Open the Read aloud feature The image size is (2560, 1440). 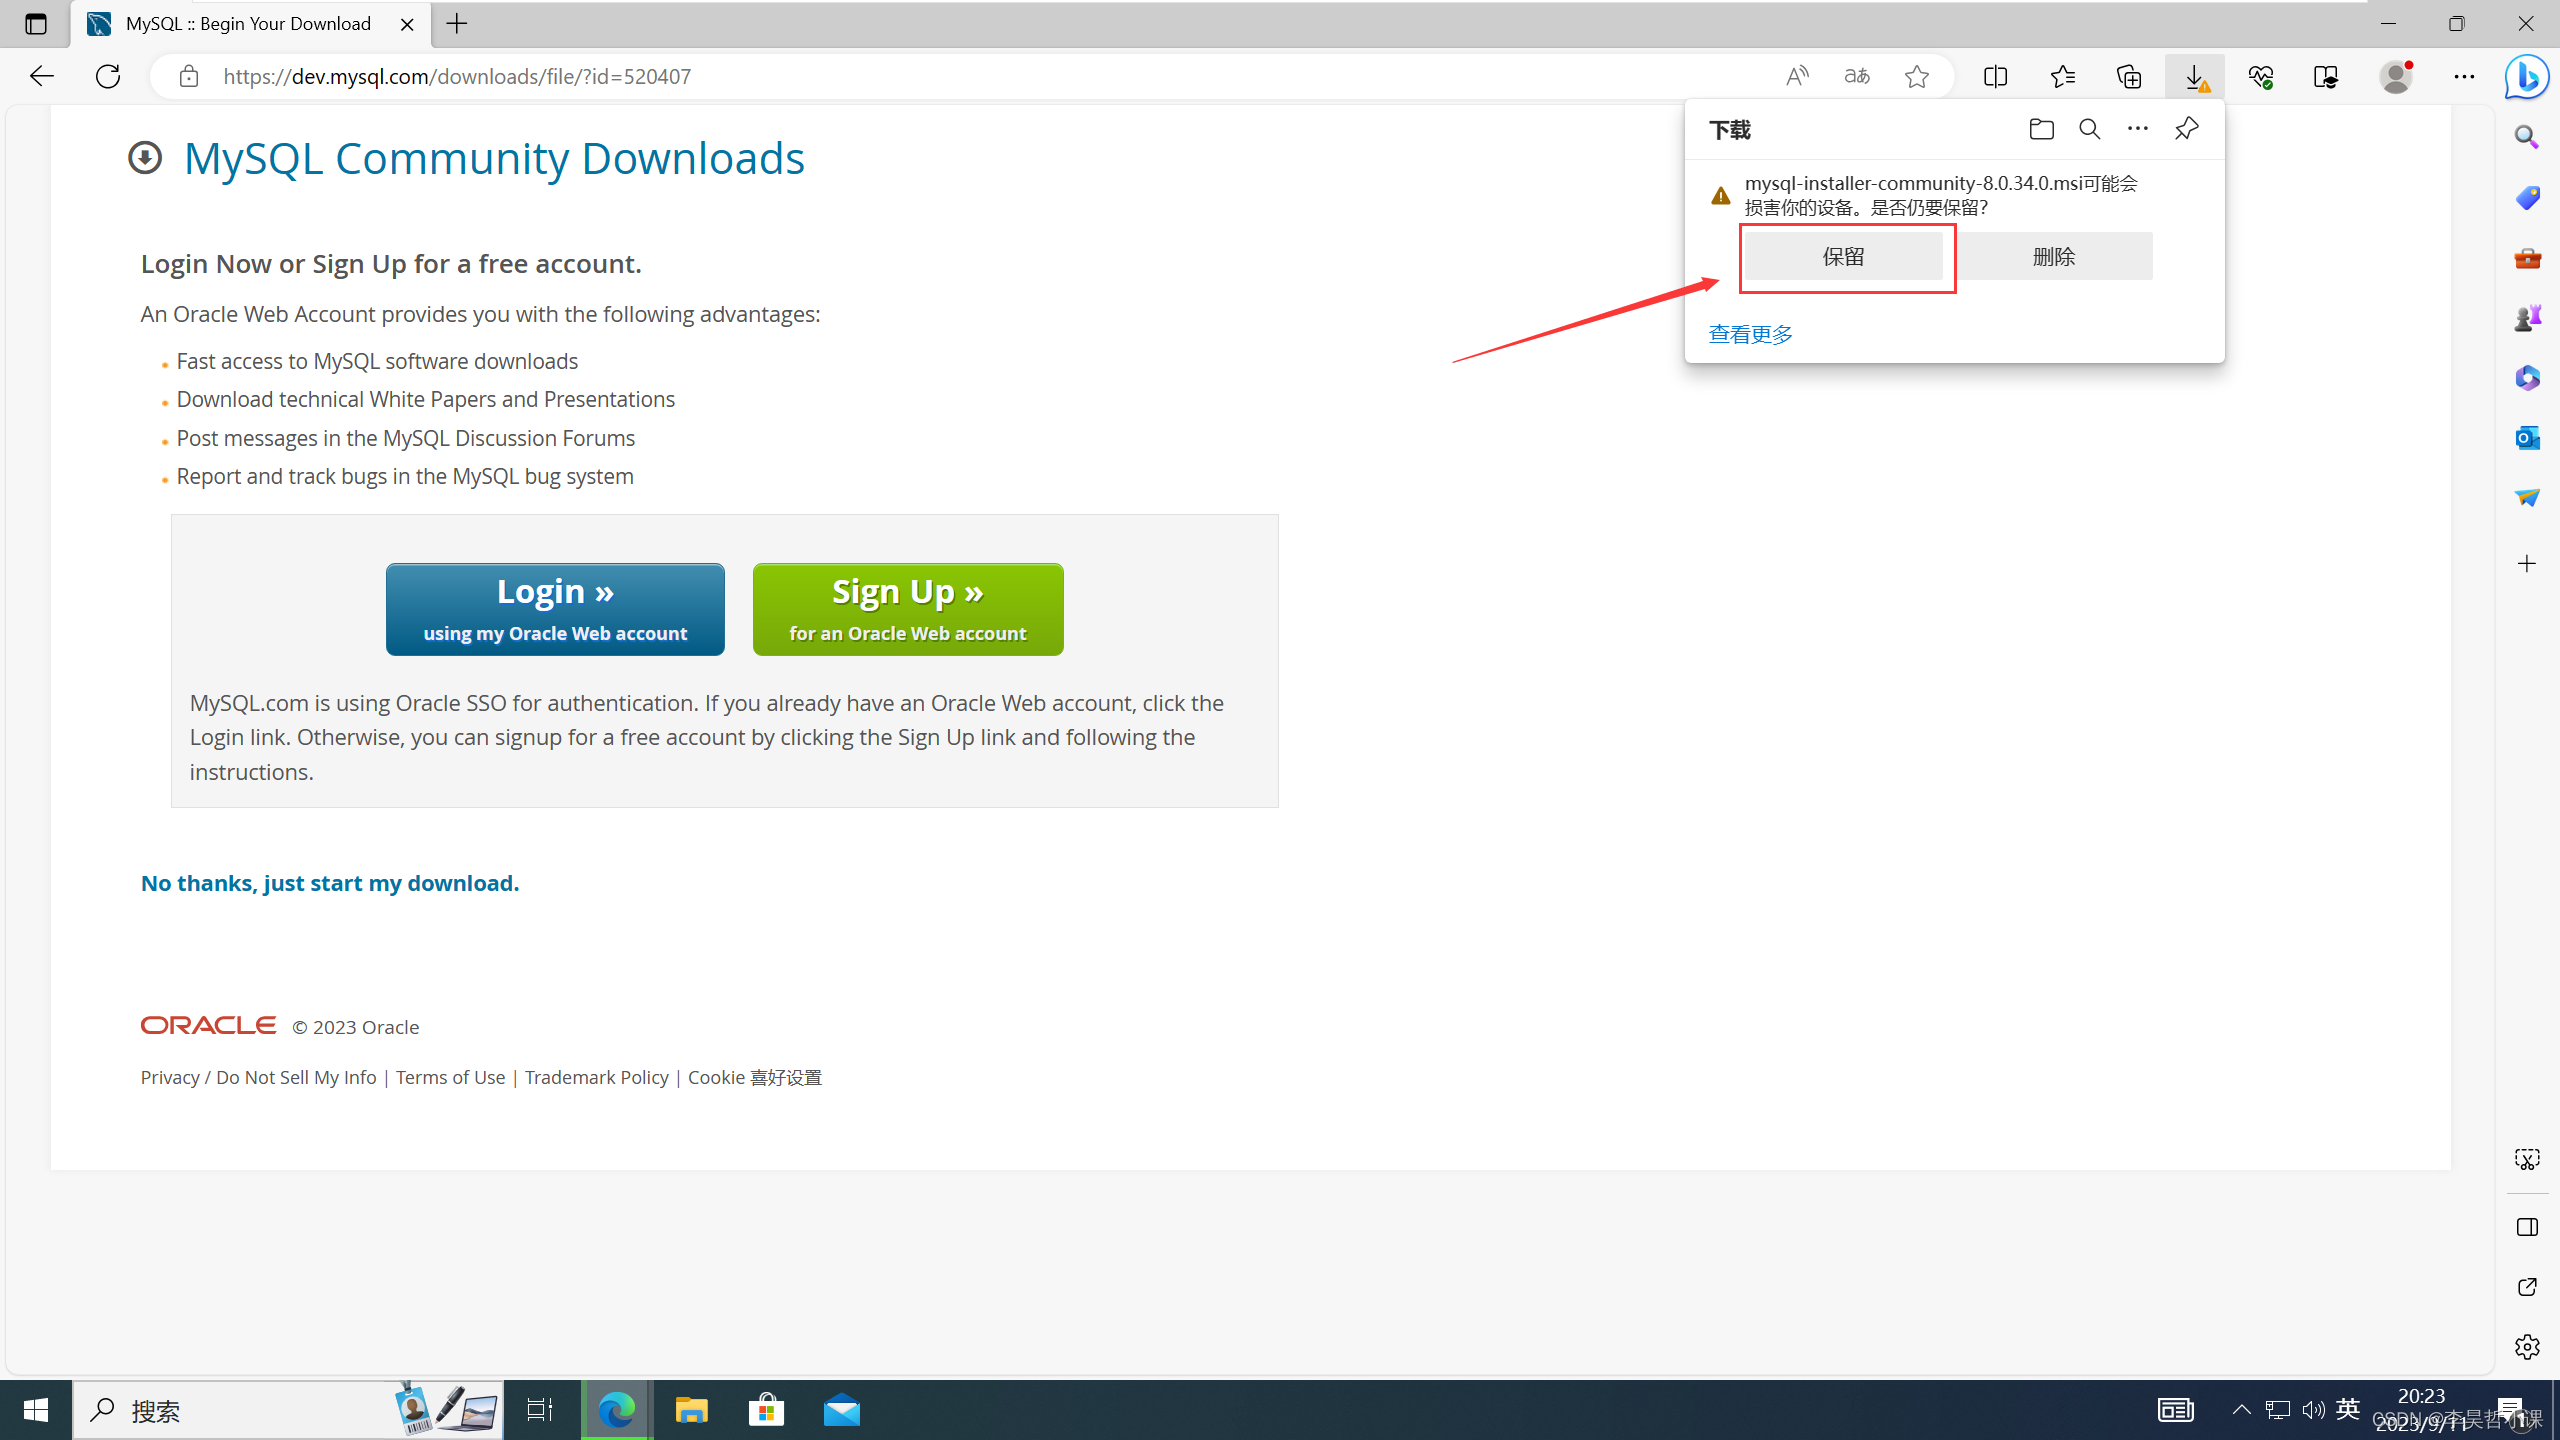pyautogui.click(x=1797, y=76)
